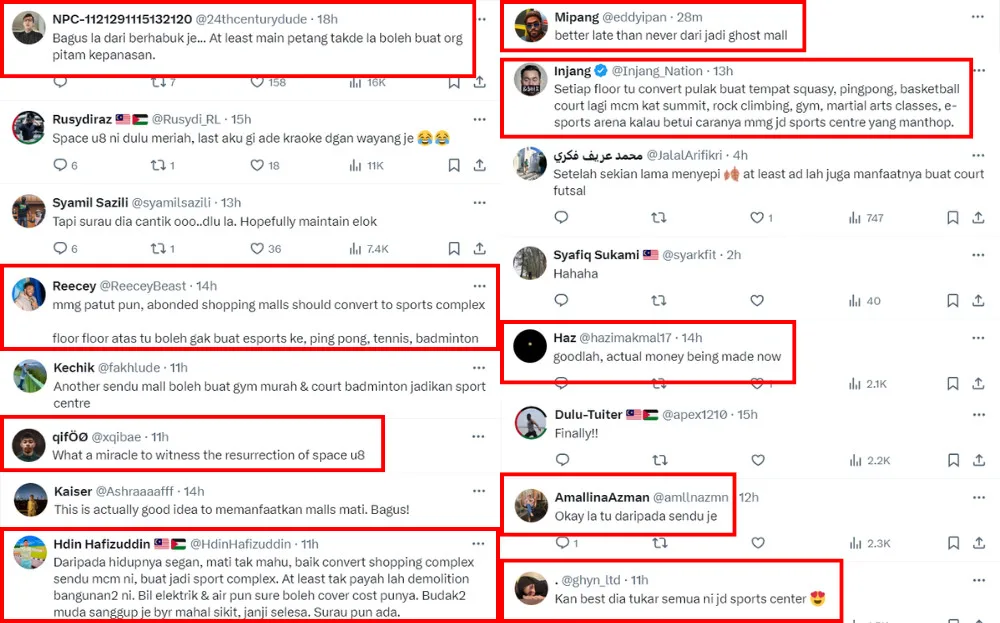Click share icon on AmallinaAzman's tweet

coord(979,543)
